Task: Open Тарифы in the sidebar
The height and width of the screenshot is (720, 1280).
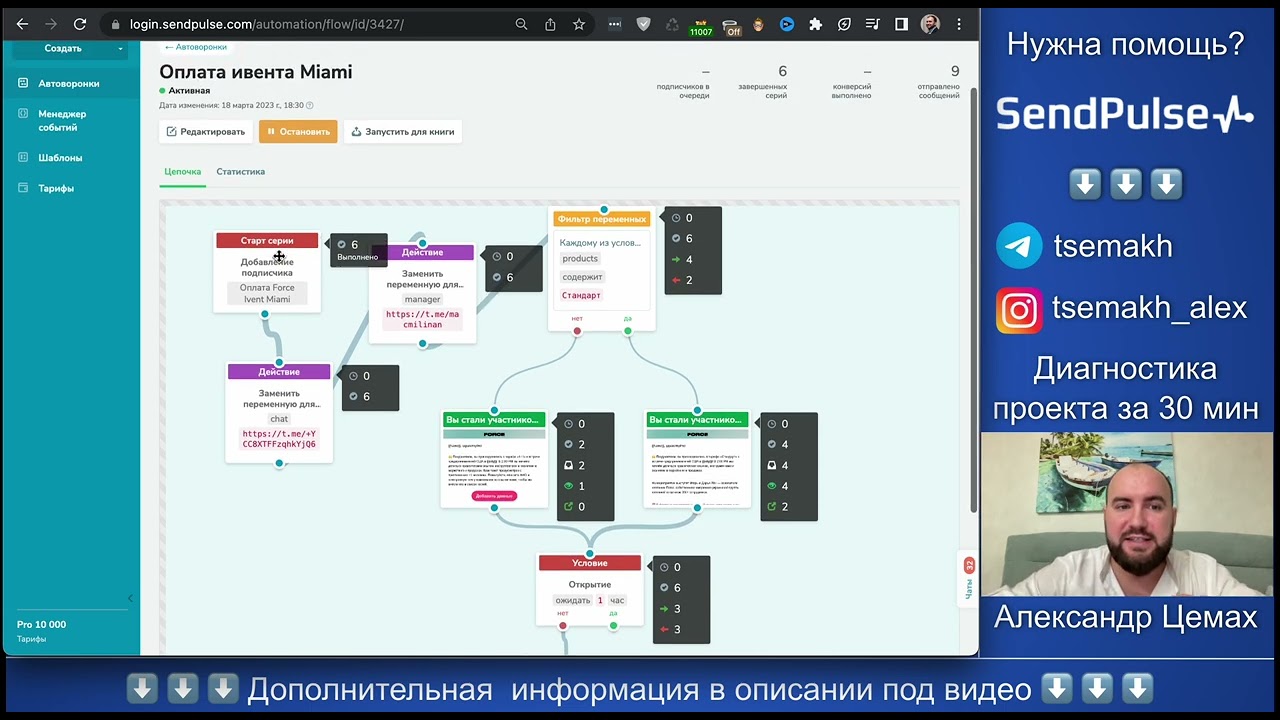Action: click(x=56, y=188)
